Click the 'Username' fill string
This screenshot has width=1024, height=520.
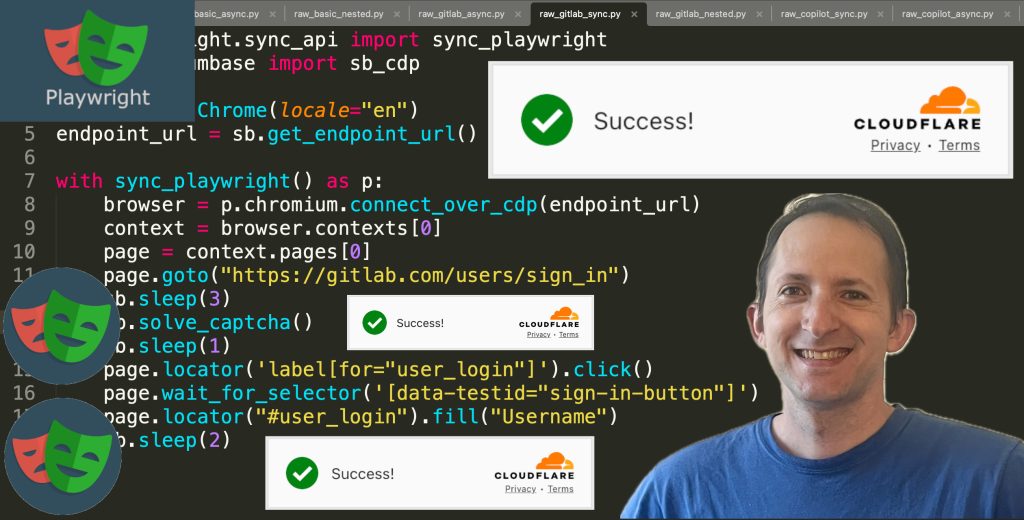[547, 416]
